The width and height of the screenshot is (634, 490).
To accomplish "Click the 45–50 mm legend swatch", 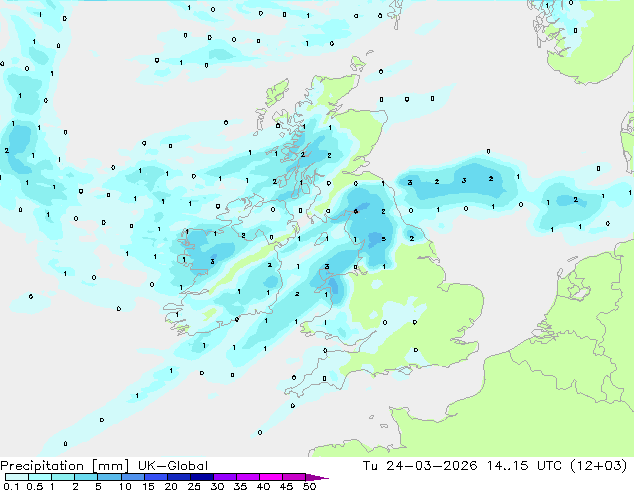I will pos(293,477).
